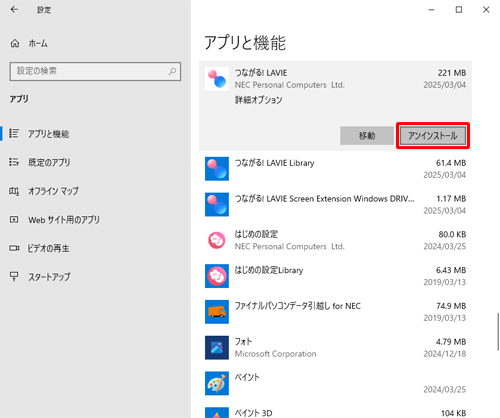Go back using the back arrow
Image resolution: width=500 pixels, height=418 pixels.
(x=14, y=9)
